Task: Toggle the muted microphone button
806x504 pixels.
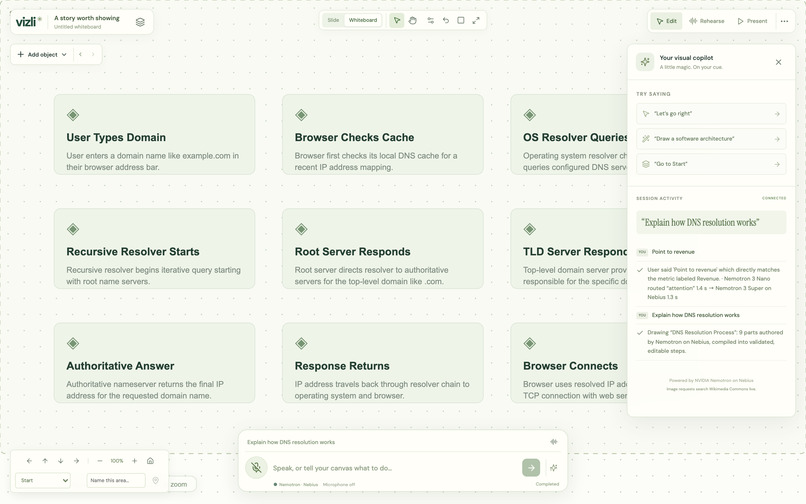Action: [257, 467]
